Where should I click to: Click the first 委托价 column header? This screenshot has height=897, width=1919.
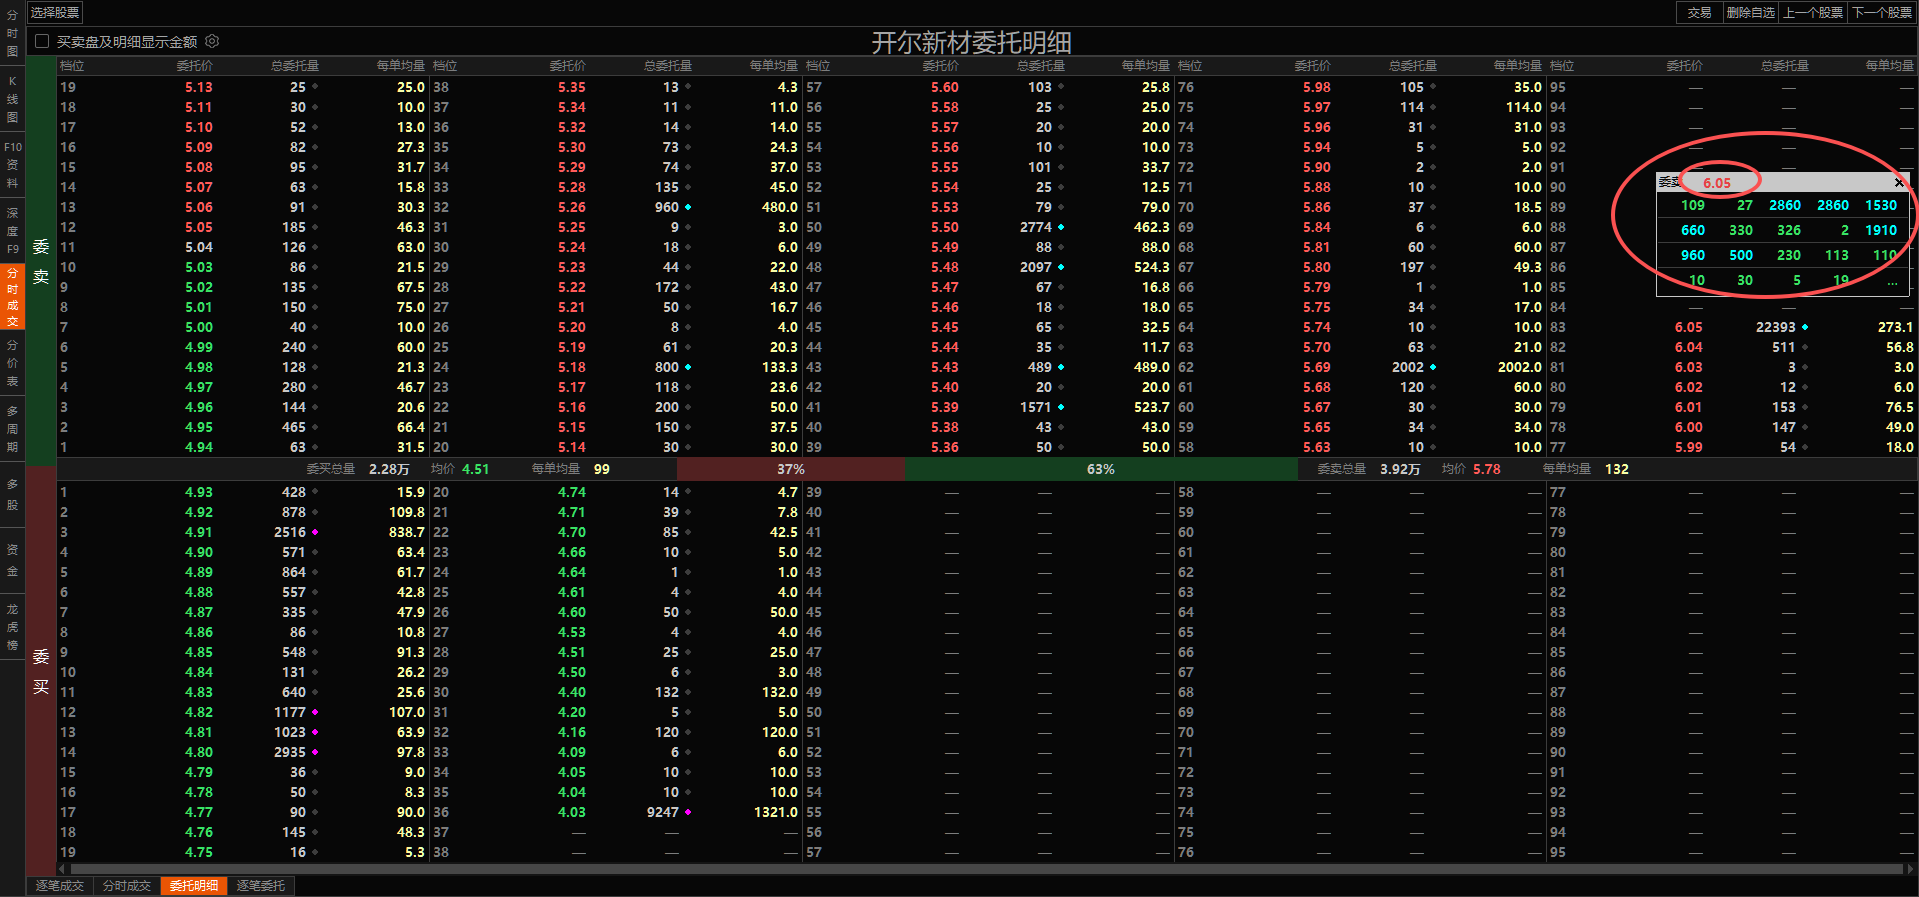tap(195, 66)
